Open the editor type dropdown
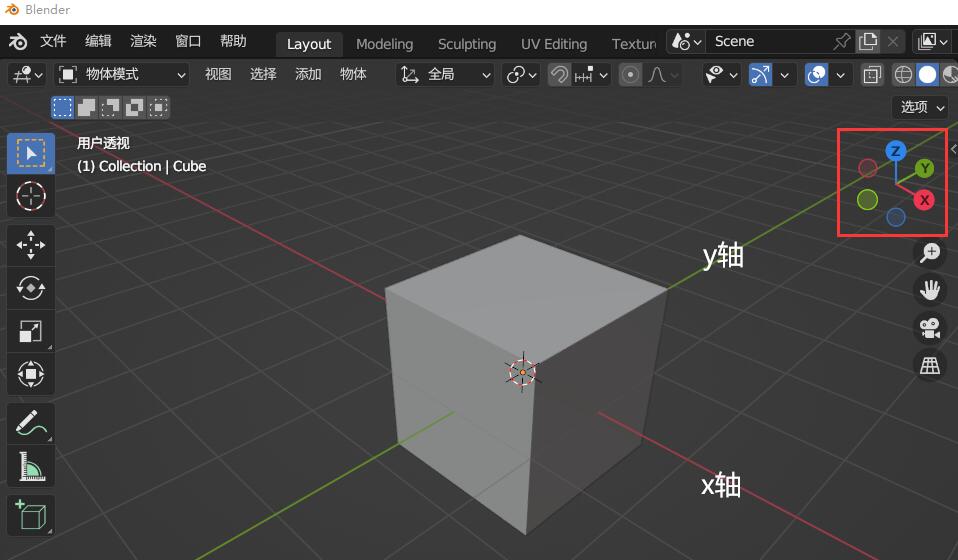The width and height of the screenshot is (958, 560). tap(27, 75)
